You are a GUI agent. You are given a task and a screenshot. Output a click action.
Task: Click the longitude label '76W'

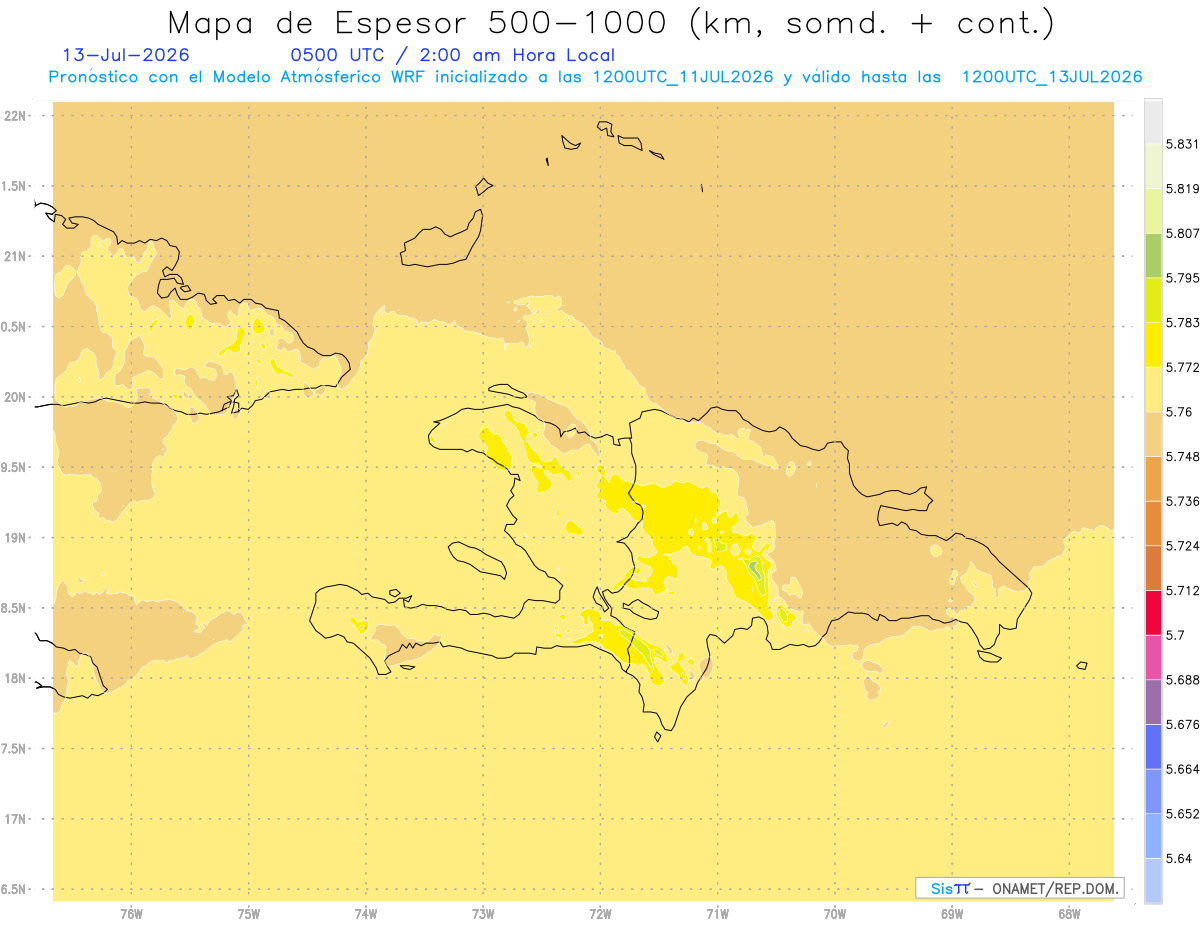(x=131, y=914)
